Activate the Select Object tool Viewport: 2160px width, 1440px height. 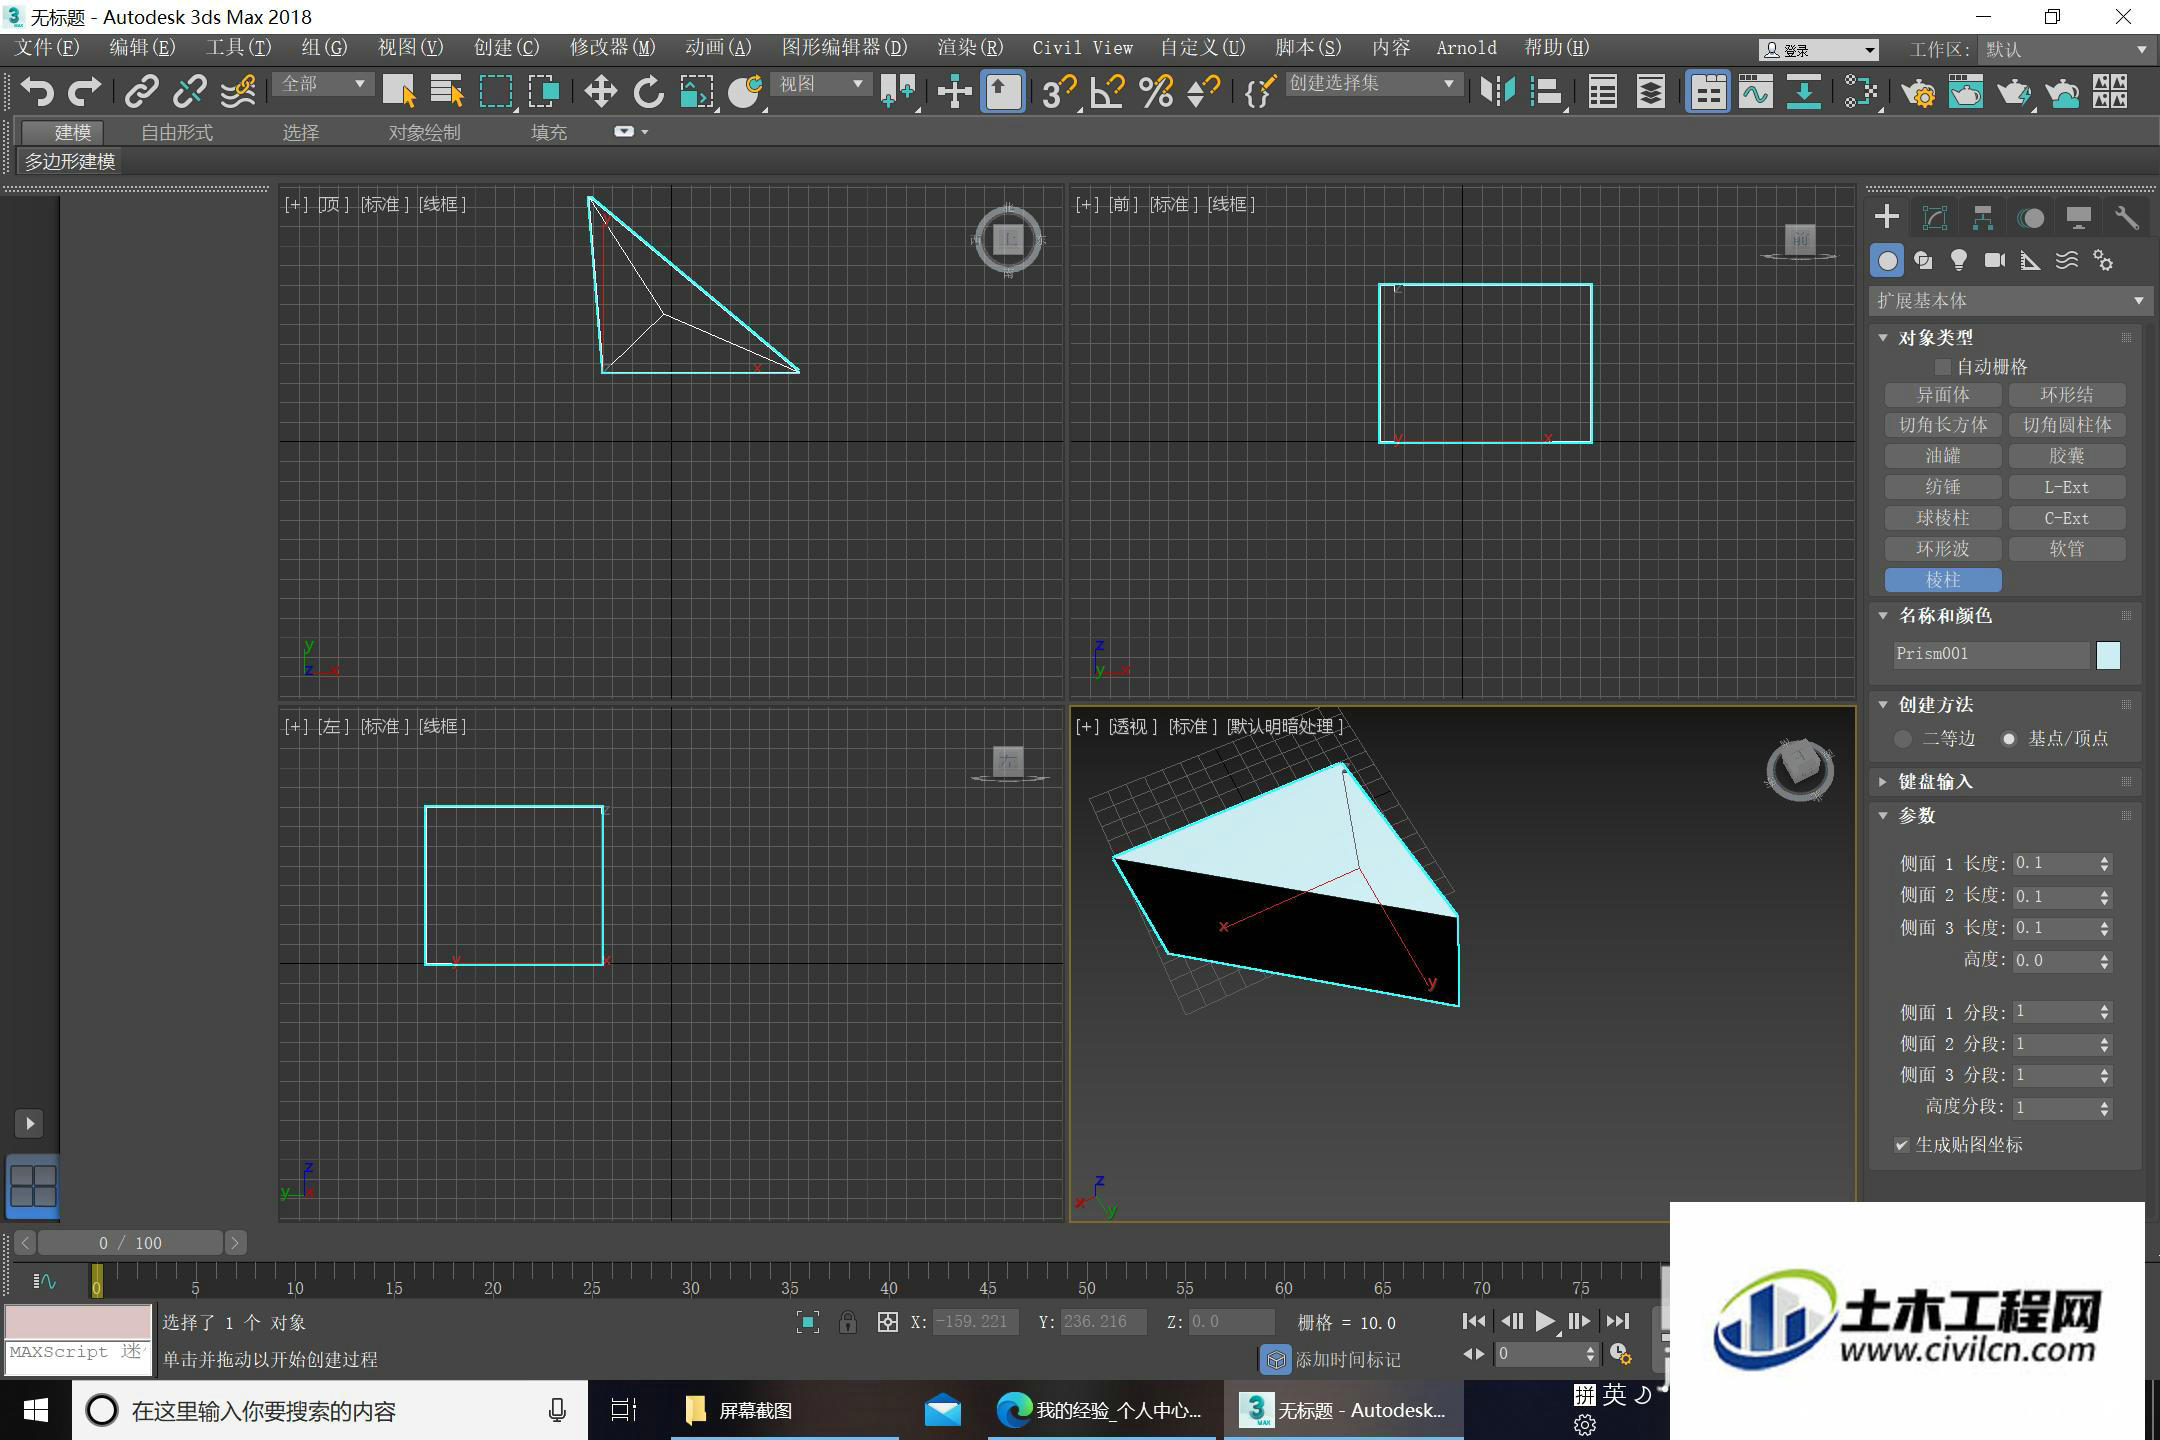pyautogui.click(x=399, y=92)
